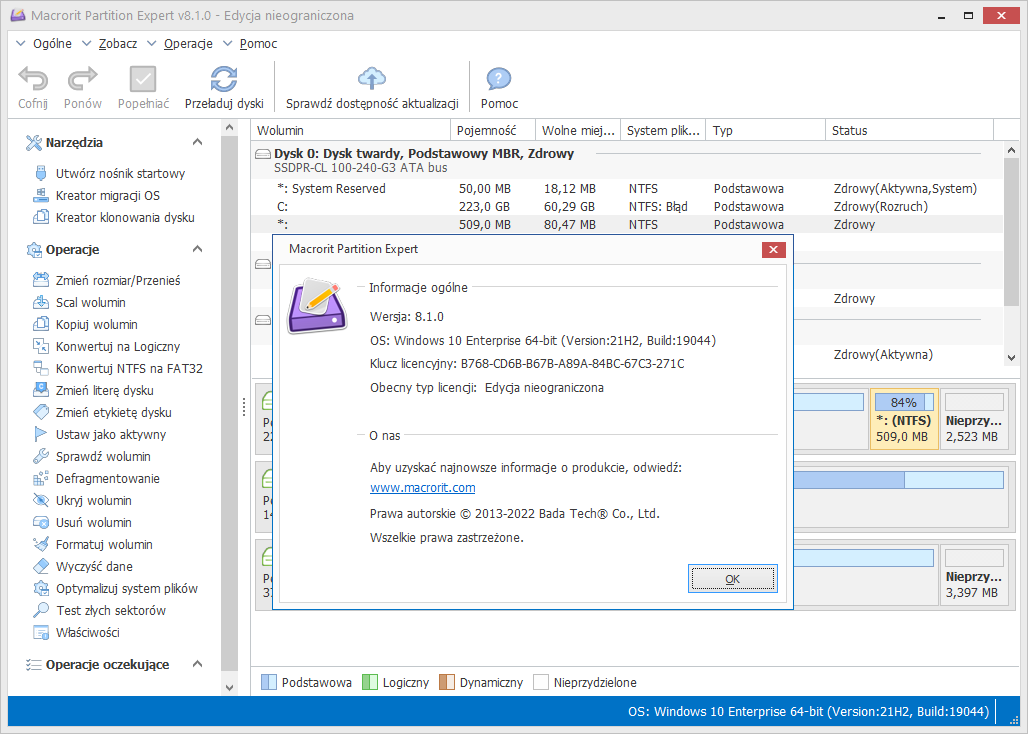The width and height of the screenshot is (1028, 734).
Task: Choose Wyczyść dane operation
Action: pos(94,566)
